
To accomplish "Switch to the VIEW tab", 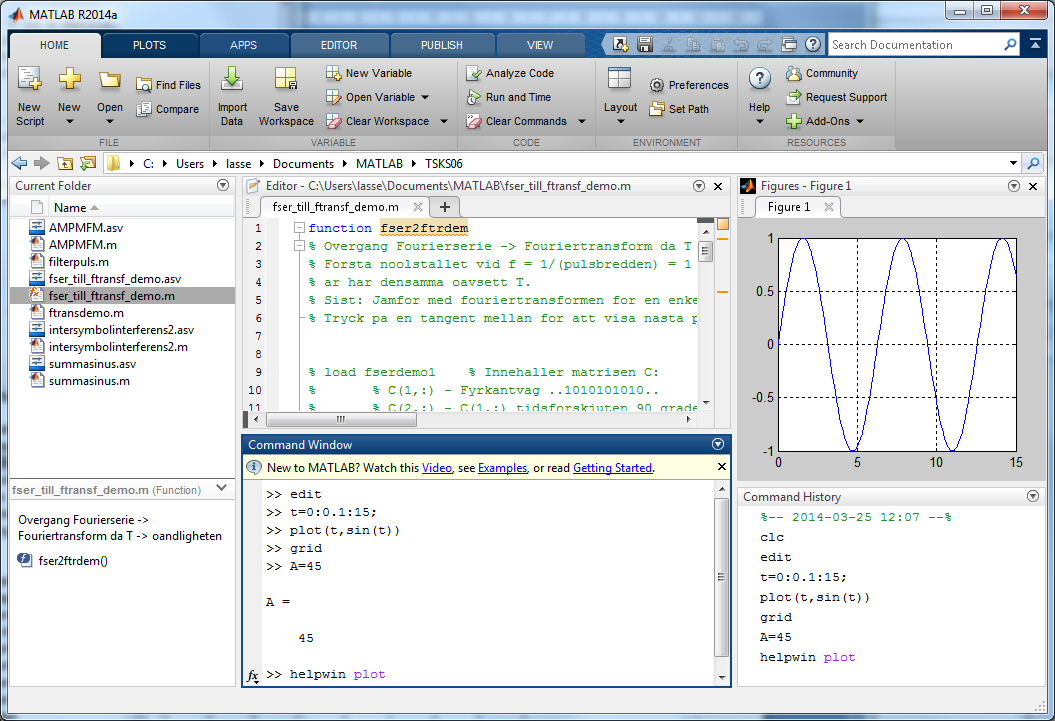I will pos(540,45).
